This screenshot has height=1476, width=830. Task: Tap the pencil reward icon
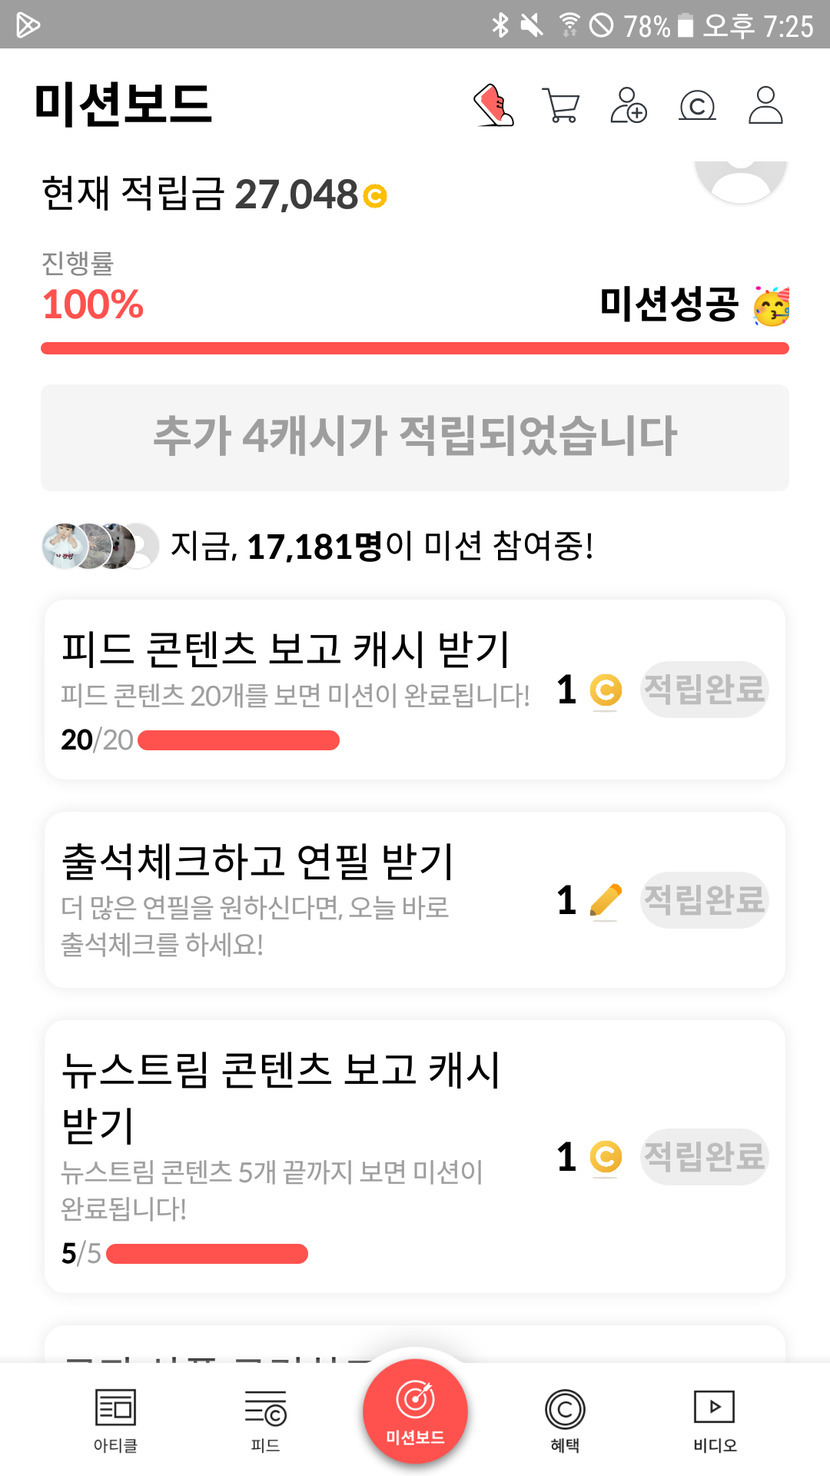(x=605, y=900)
